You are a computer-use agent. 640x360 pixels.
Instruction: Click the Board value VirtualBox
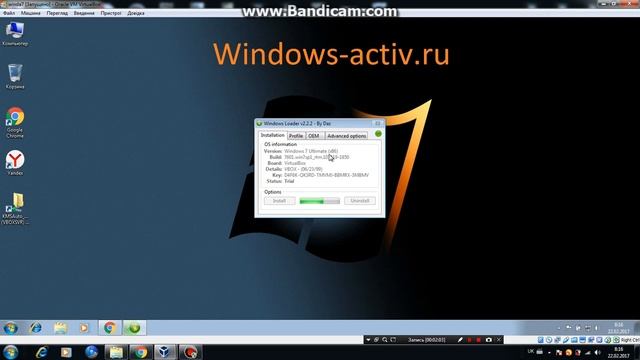pos(295,163)
